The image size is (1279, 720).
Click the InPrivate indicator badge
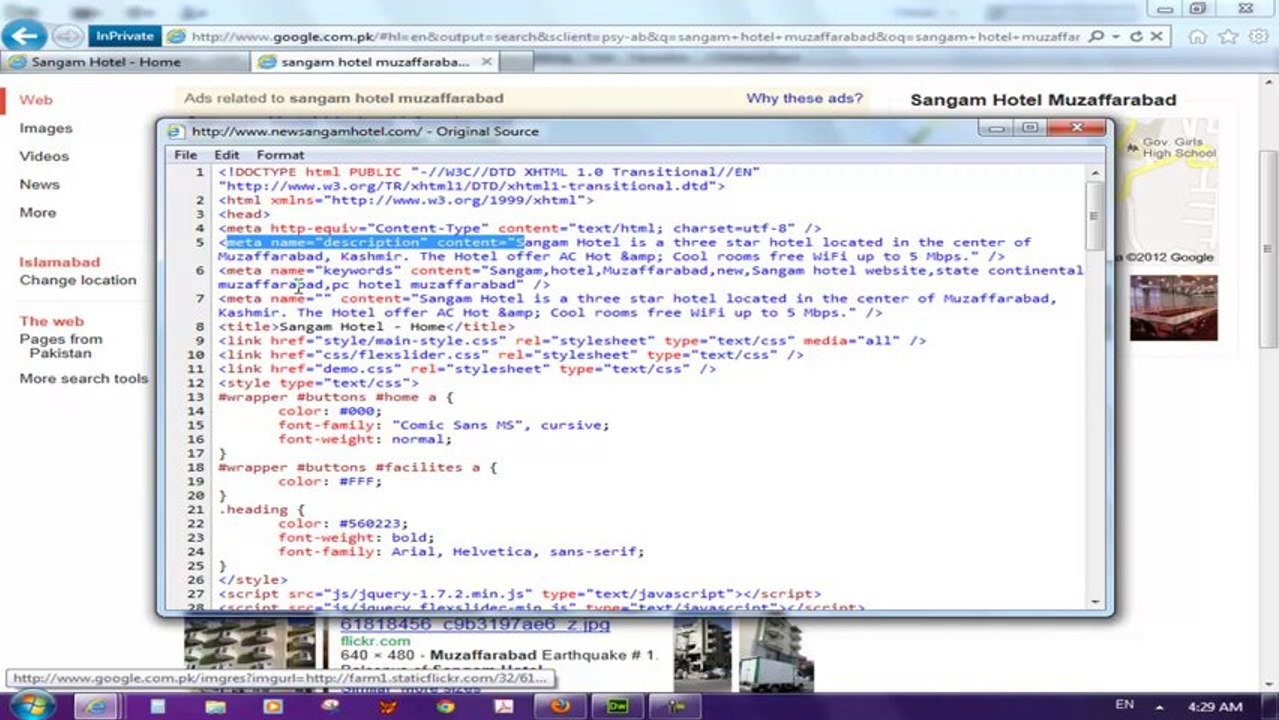[x=125, y=36]
